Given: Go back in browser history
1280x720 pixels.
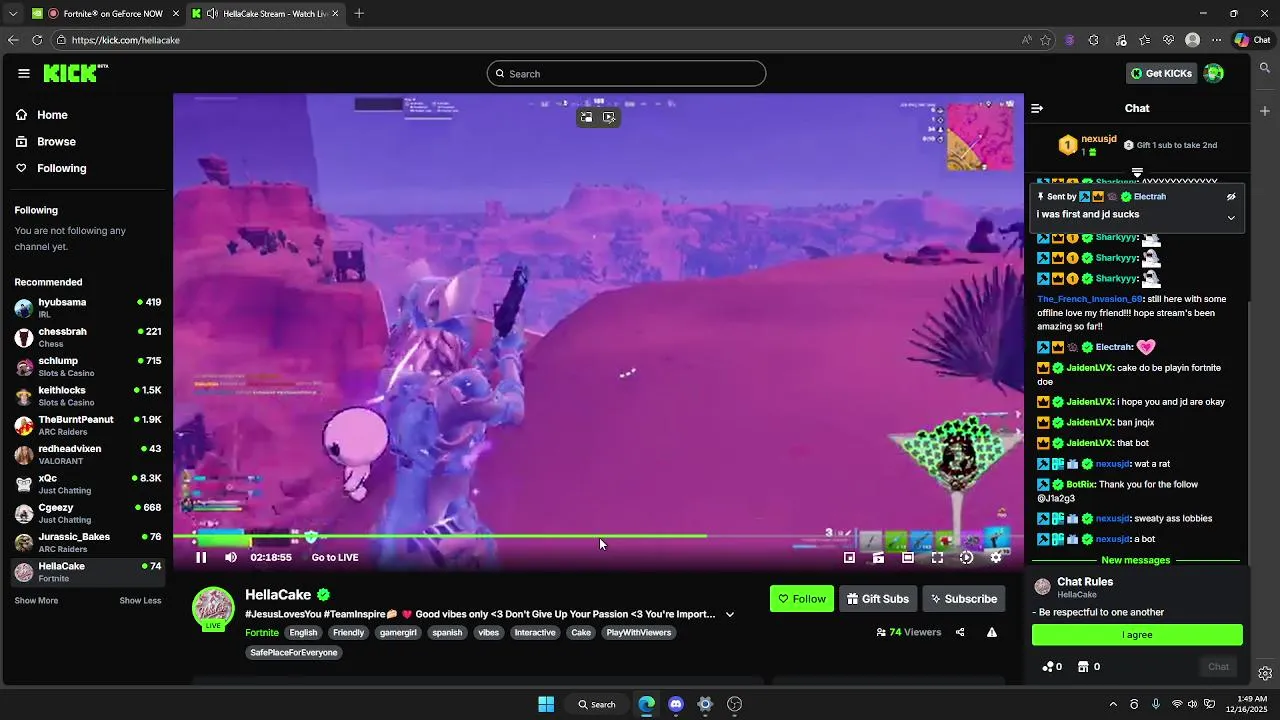Looking at the screenshot, I should tap(13, 40).
